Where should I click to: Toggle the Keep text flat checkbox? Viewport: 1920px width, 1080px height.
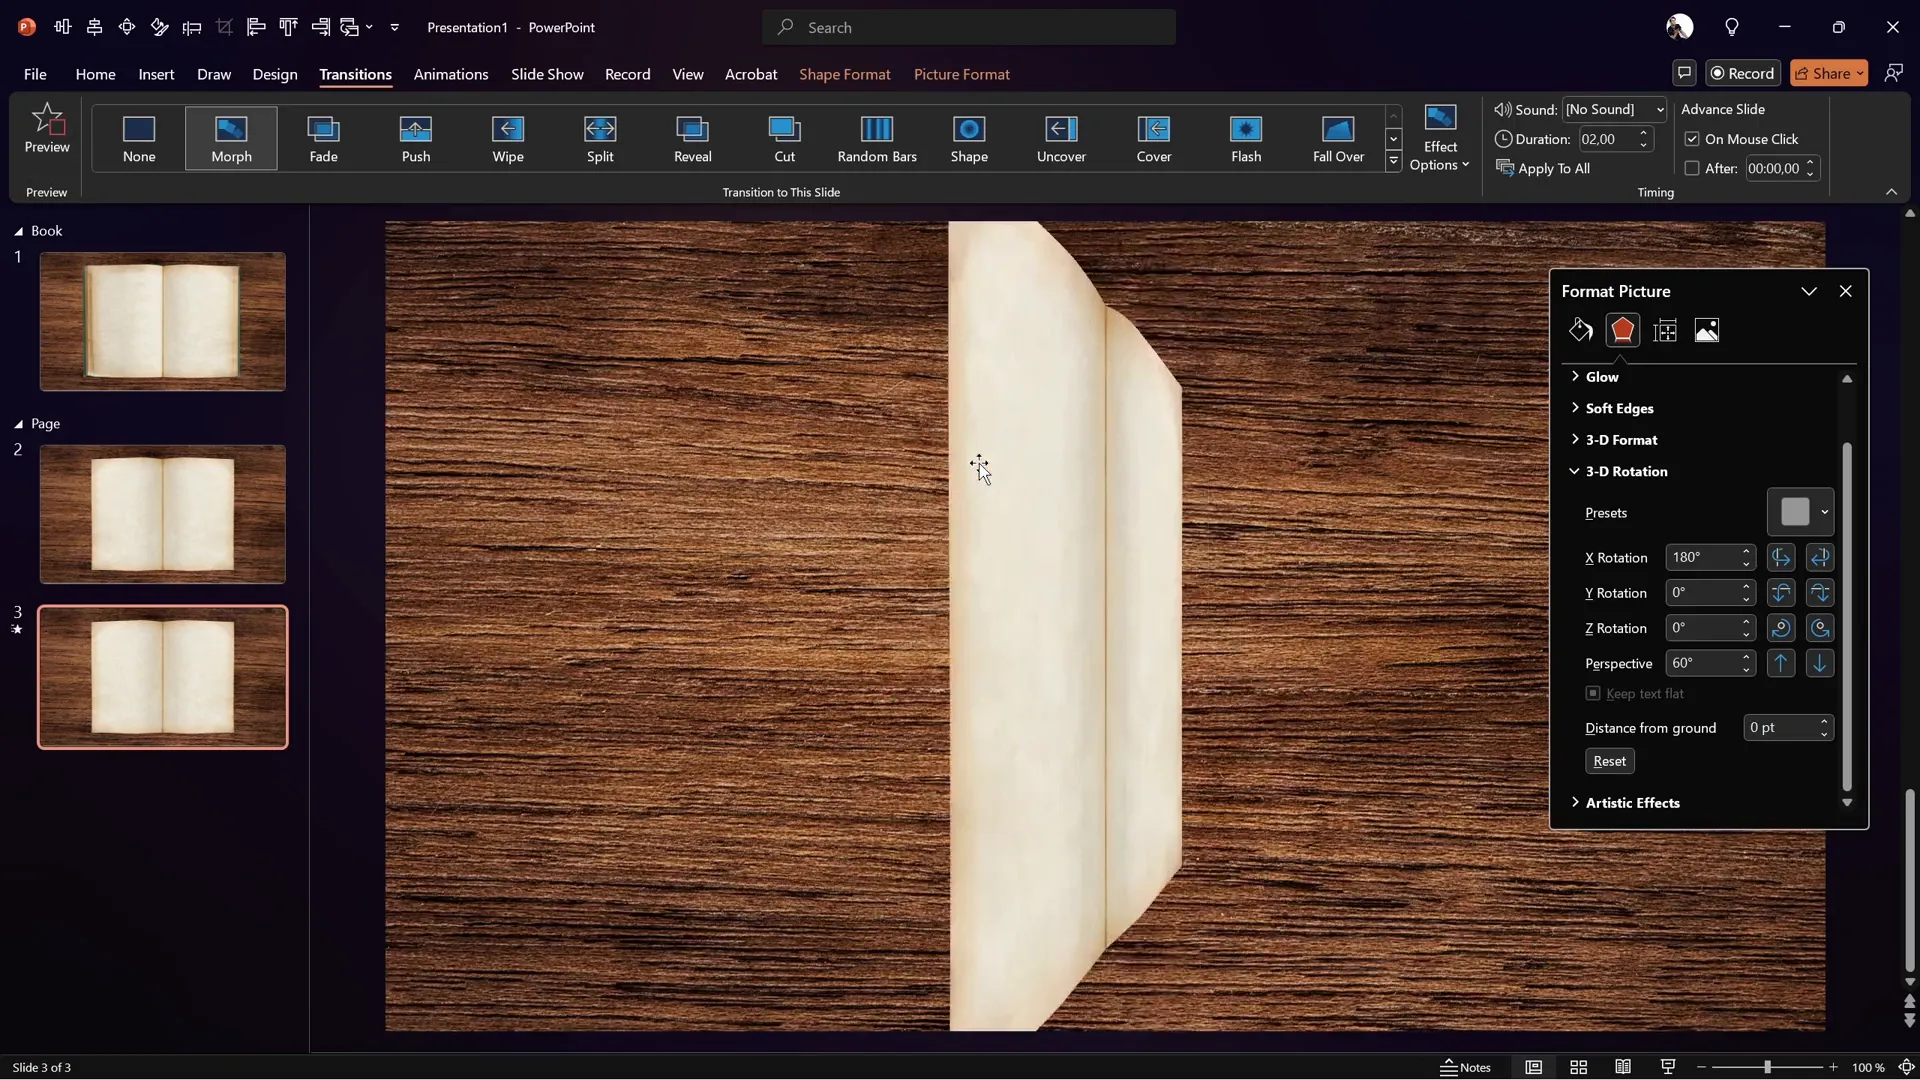[x=1593, y=693]
